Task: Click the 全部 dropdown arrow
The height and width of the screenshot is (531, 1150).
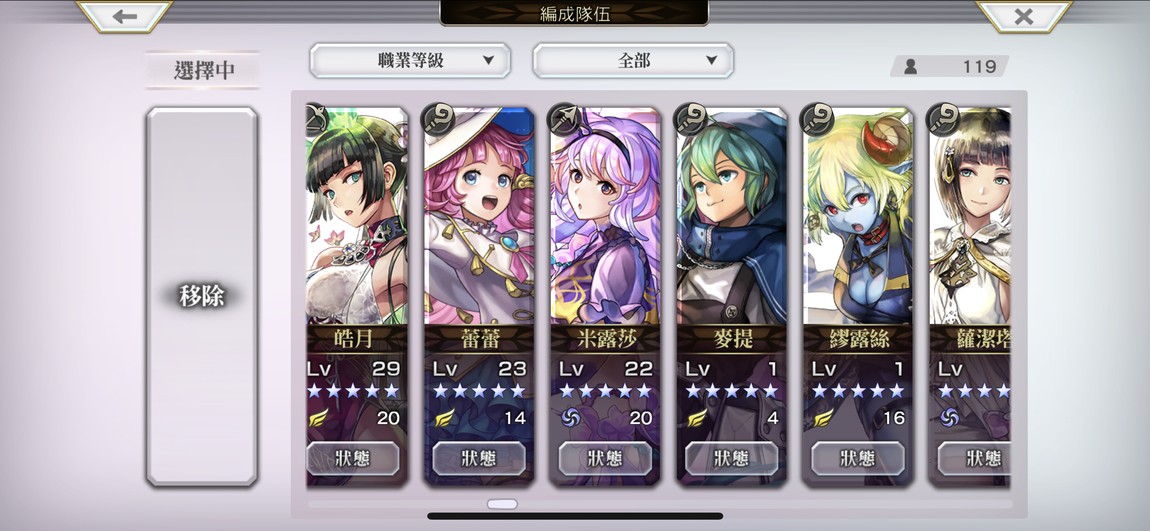Action: (711, 61)
